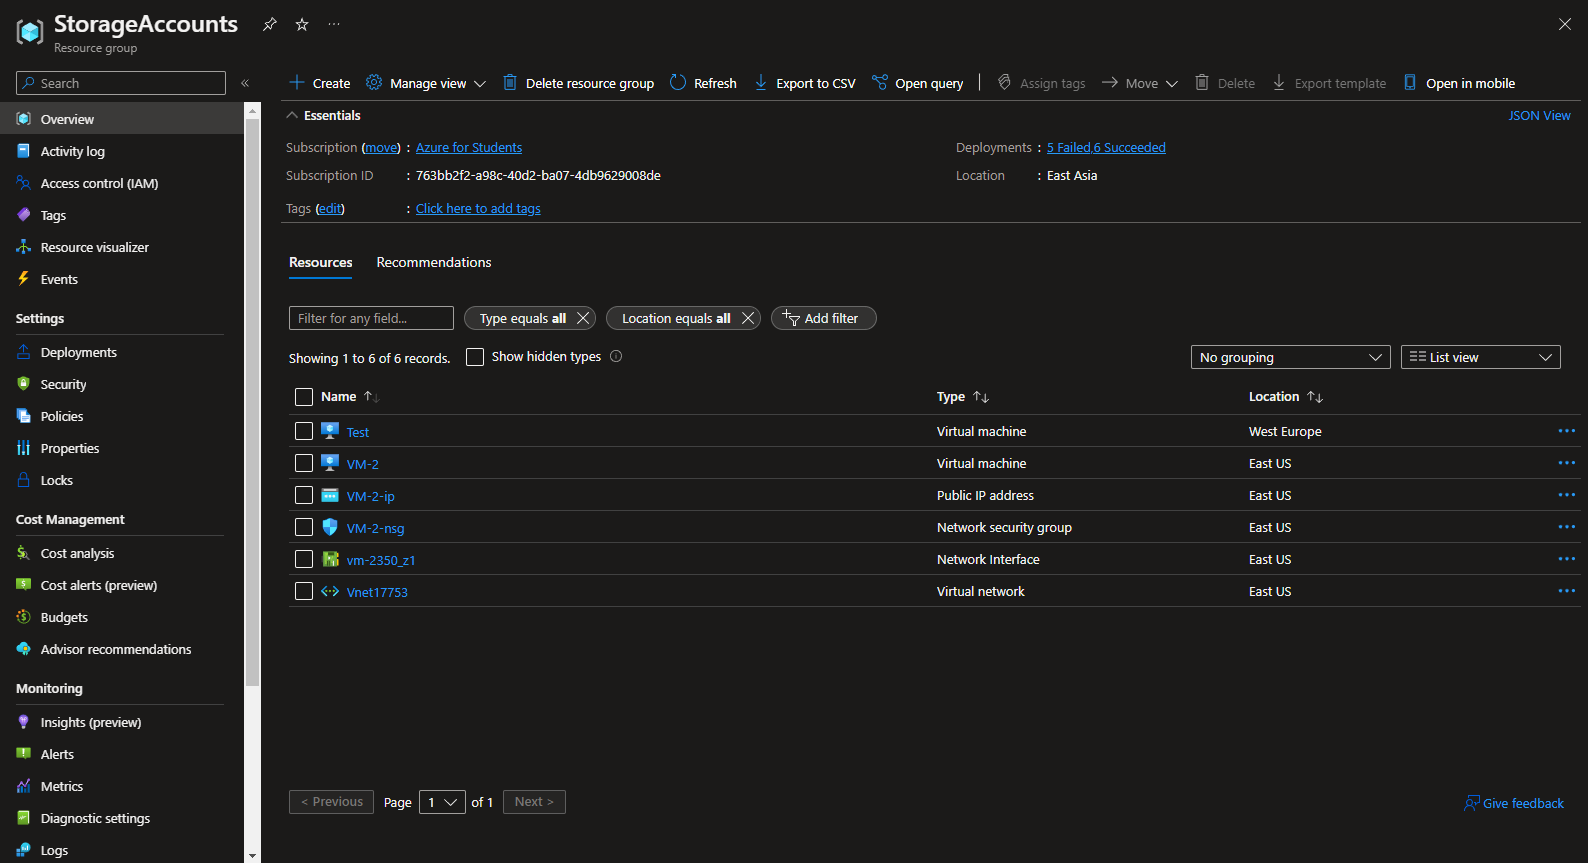Click the Open in mobile icon
Viewport: 1588px width, 863px height.
[x=1410, y=83]
